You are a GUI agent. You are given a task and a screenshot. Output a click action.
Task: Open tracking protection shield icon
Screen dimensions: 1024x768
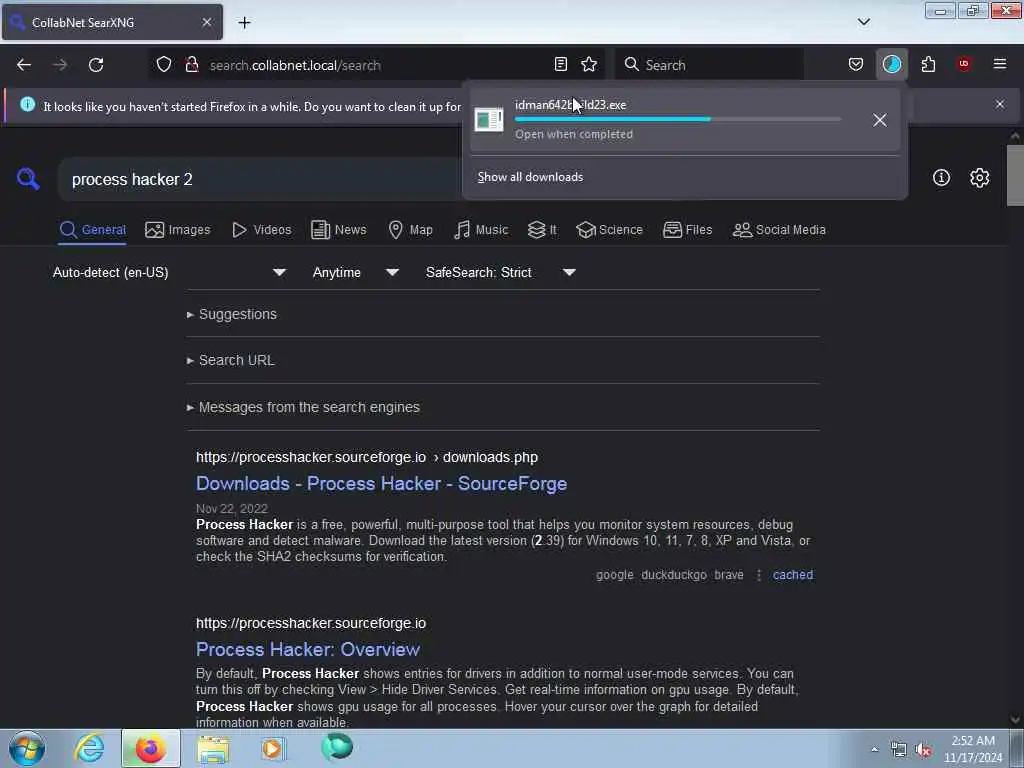click(164, 65)
